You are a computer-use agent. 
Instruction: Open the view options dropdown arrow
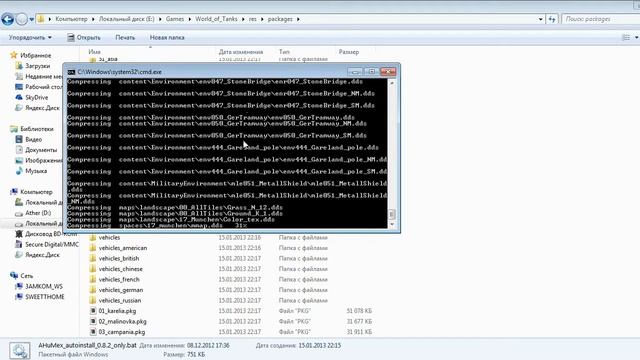click(636, 38)
